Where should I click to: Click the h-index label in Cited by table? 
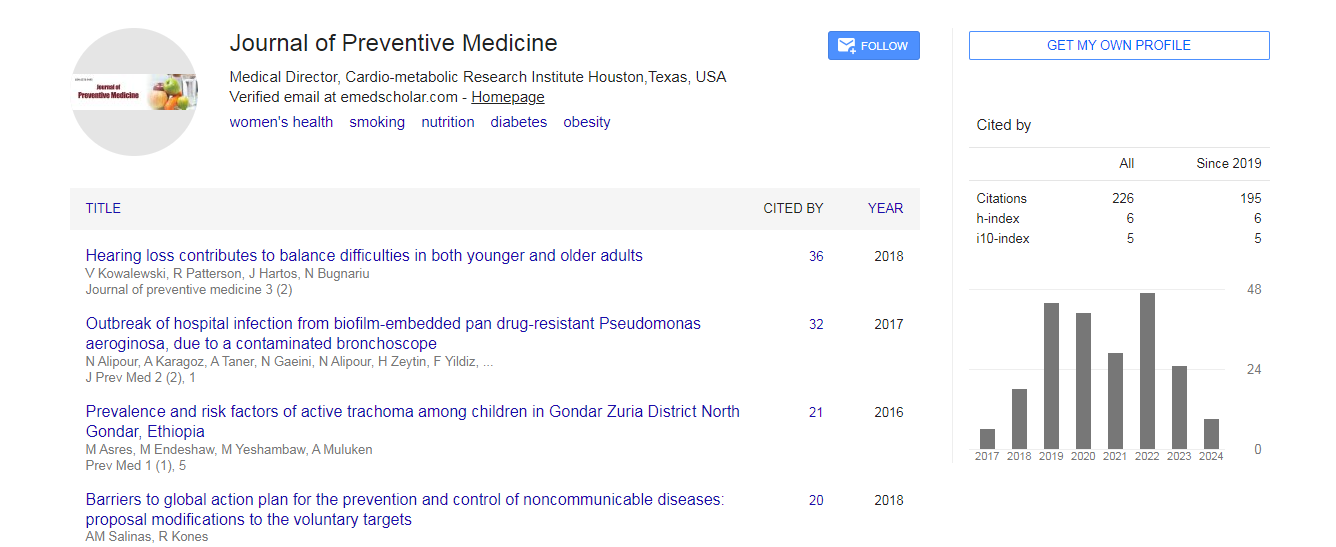coord(997,219)
